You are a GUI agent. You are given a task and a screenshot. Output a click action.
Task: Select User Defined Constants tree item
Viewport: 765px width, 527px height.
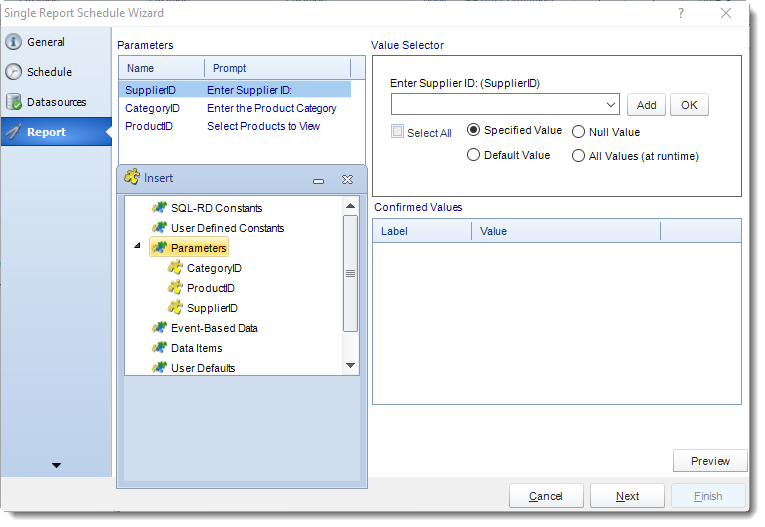[227, 228]
